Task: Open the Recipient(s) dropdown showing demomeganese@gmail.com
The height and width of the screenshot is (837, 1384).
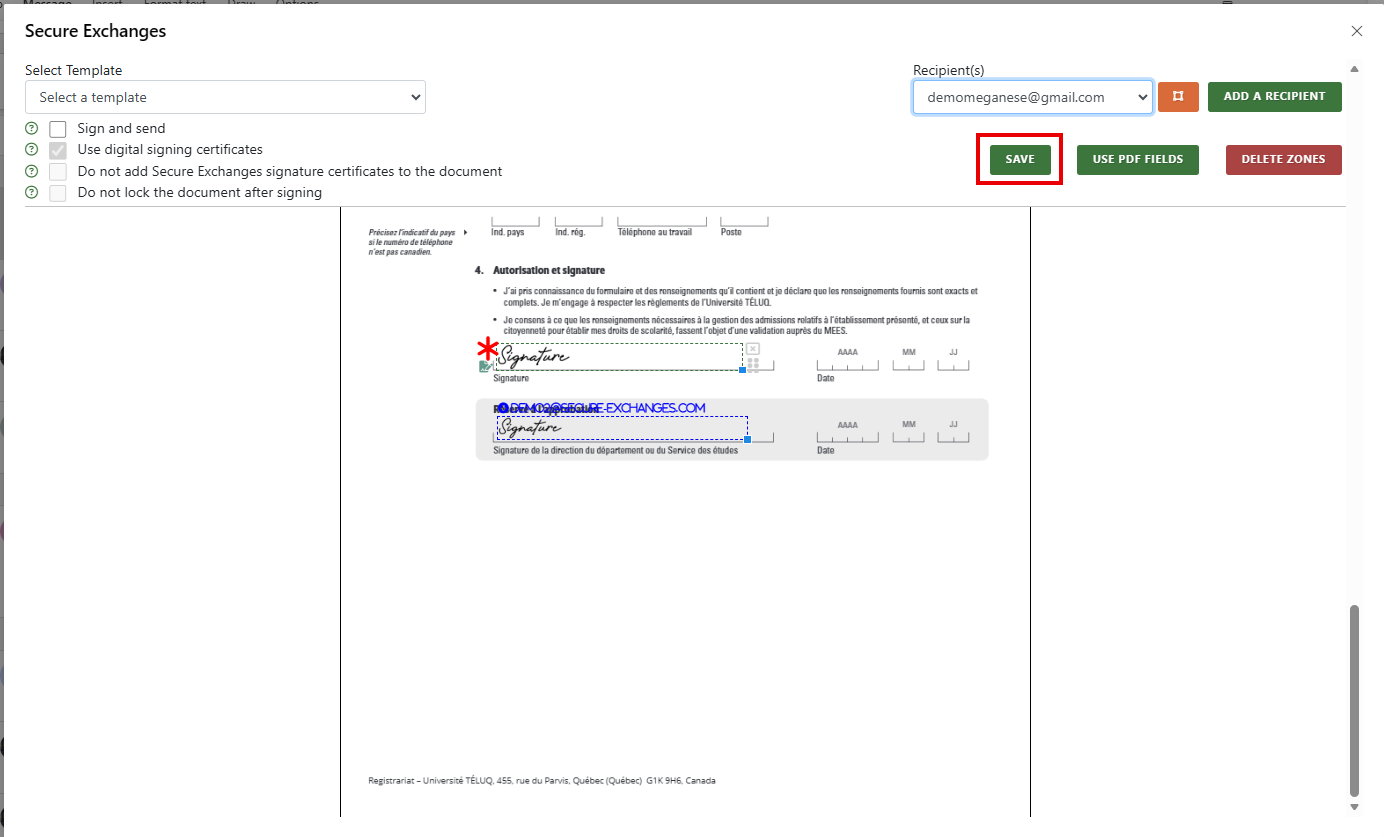Action: 1033,97
